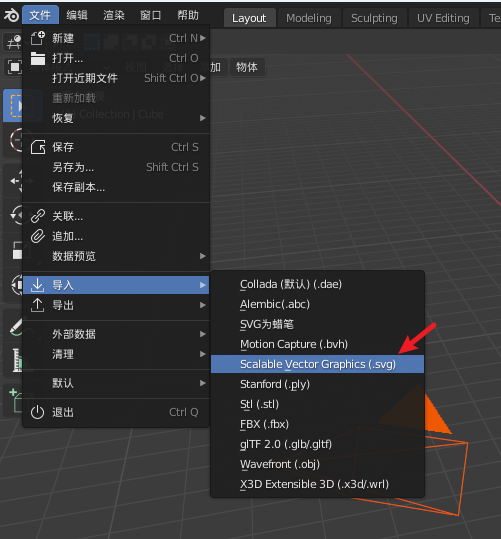Viewport: 501px width, 539px height.
Task: Expand the 清理 submenu arrow
Action: pyautogui.click(x=203, y=354)
